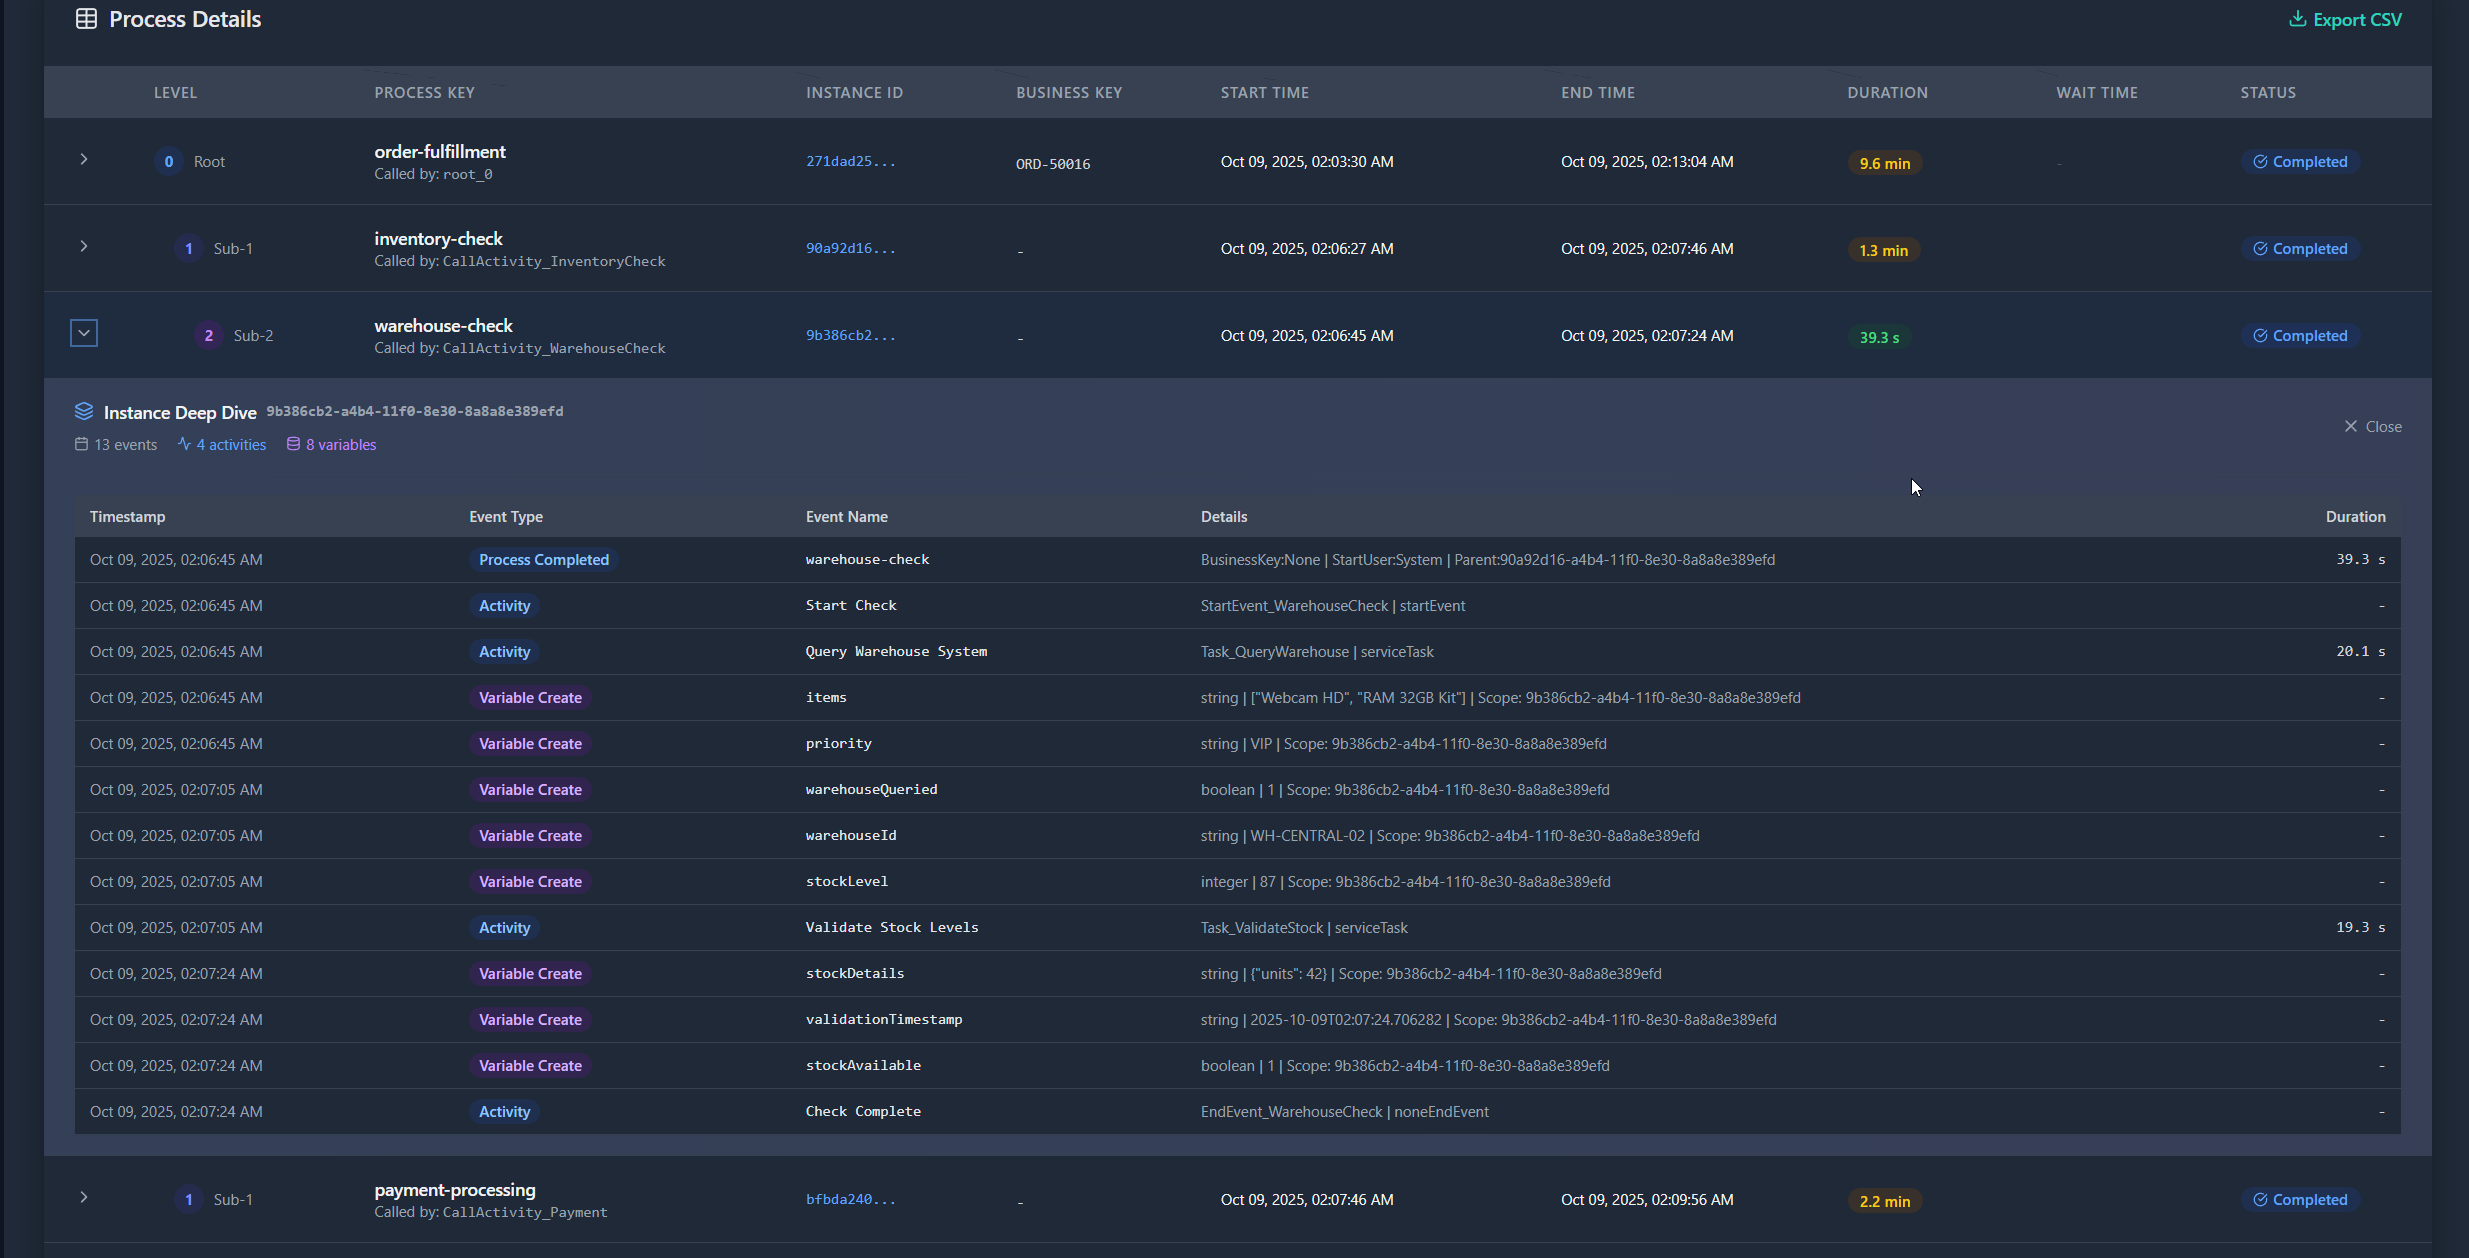Viewport: 2469px width, 1258px height.
Task: Click the Export CSV download icon
Action: [x=2297, y=19]
